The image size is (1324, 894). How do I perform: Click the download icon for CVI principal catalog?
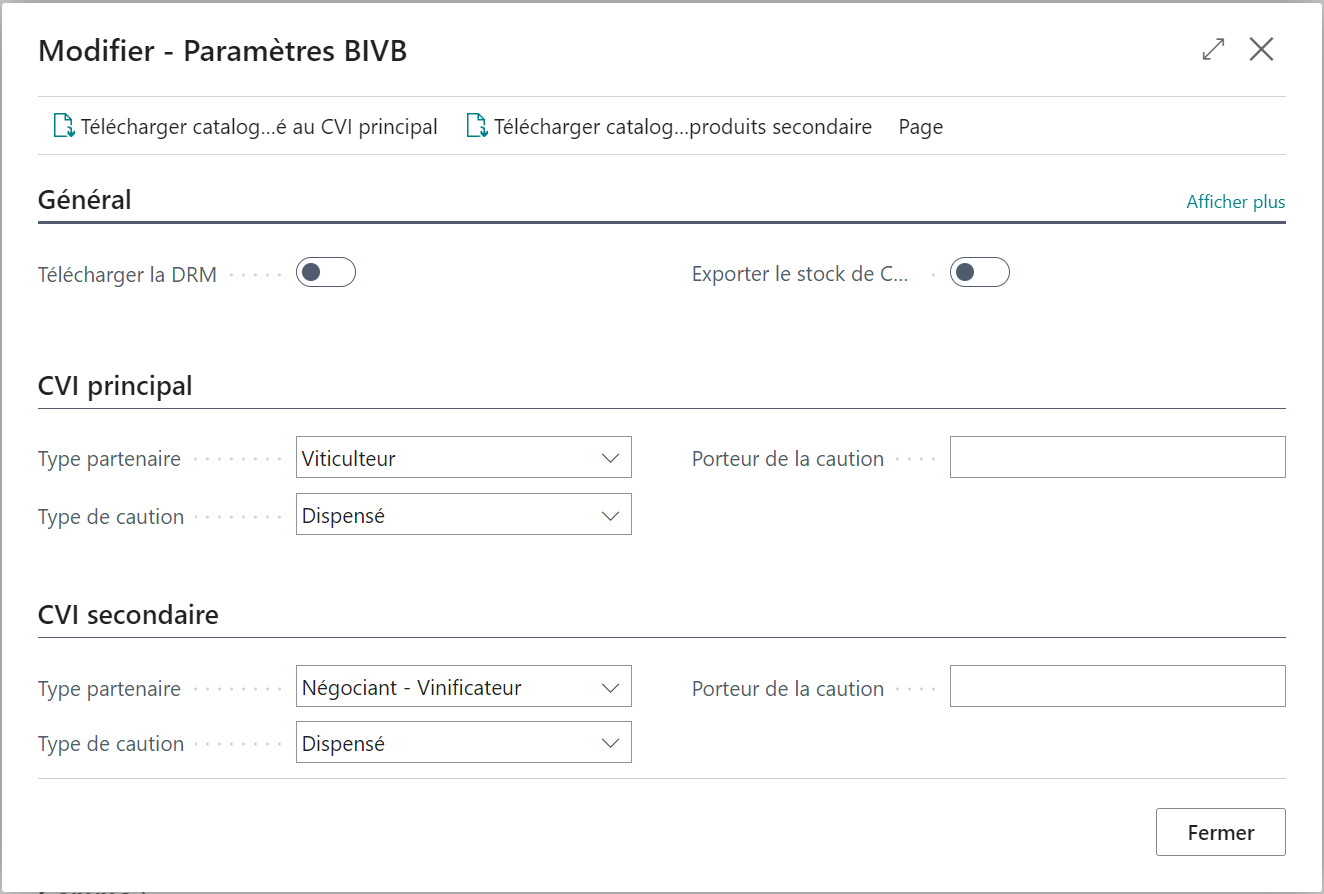pos(64,127)
